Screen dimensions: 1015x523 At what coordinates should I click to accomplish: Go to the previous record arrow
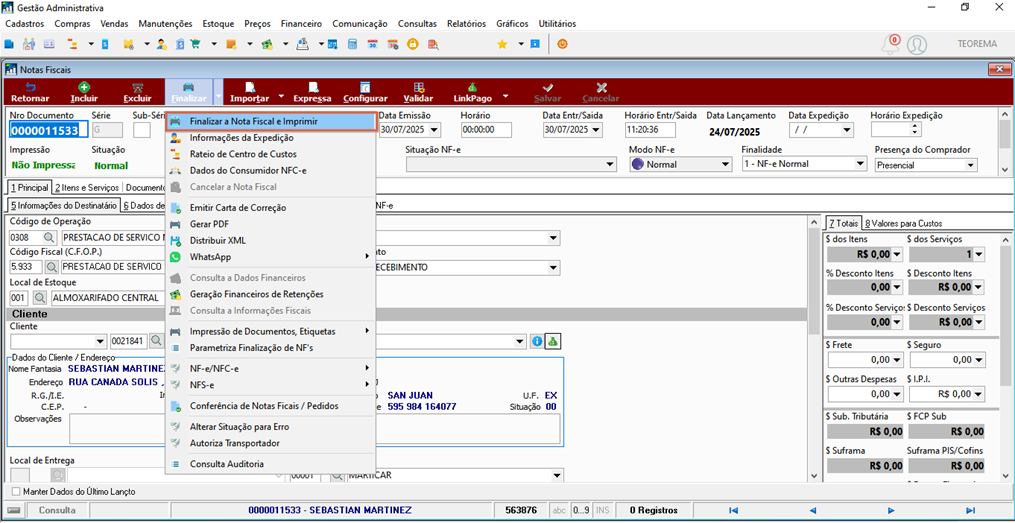click(812, 510)
